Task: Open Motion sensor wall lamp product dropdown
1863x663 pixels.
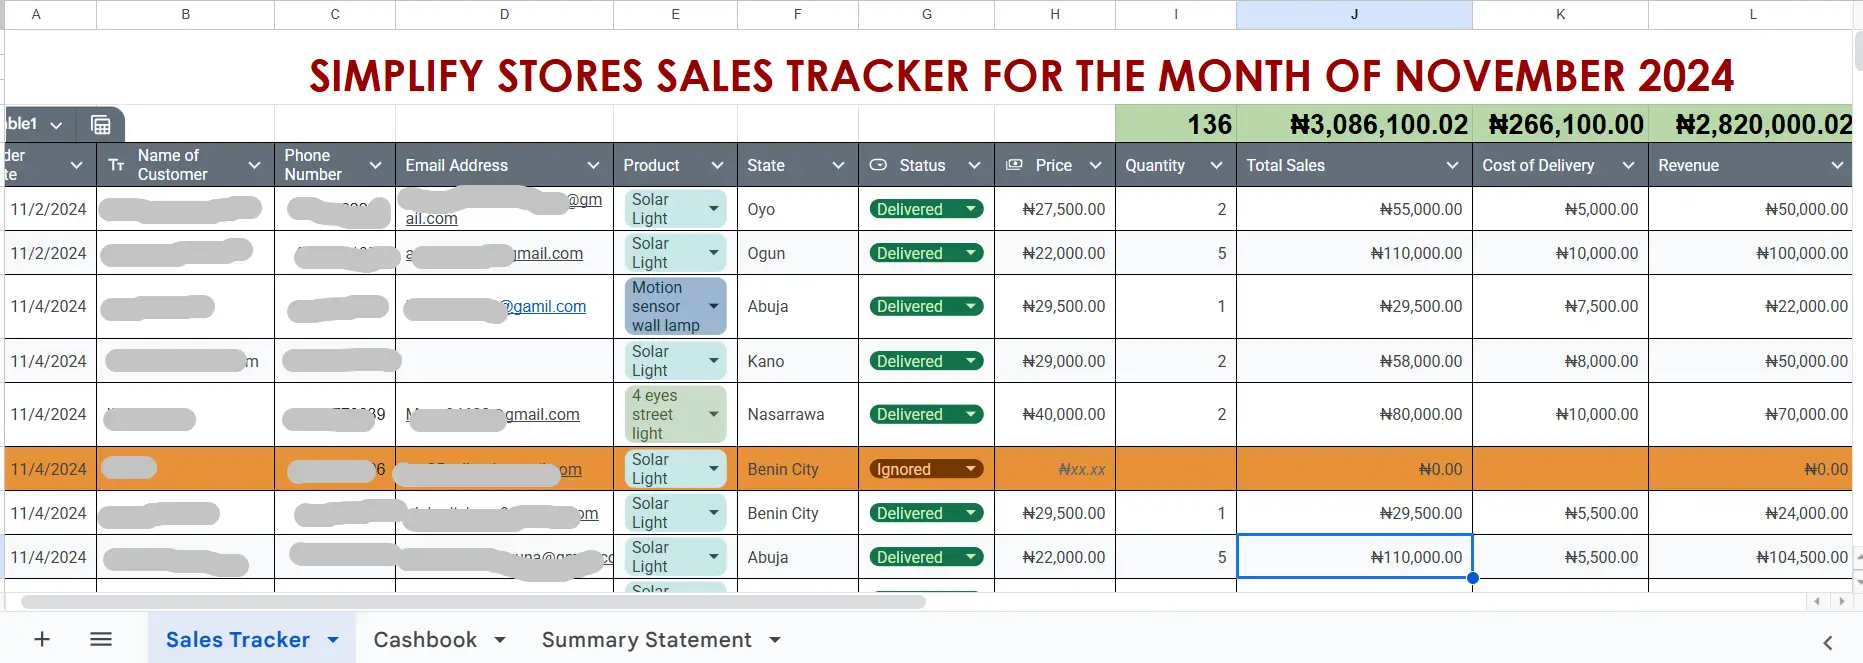Action: point(714,306)
